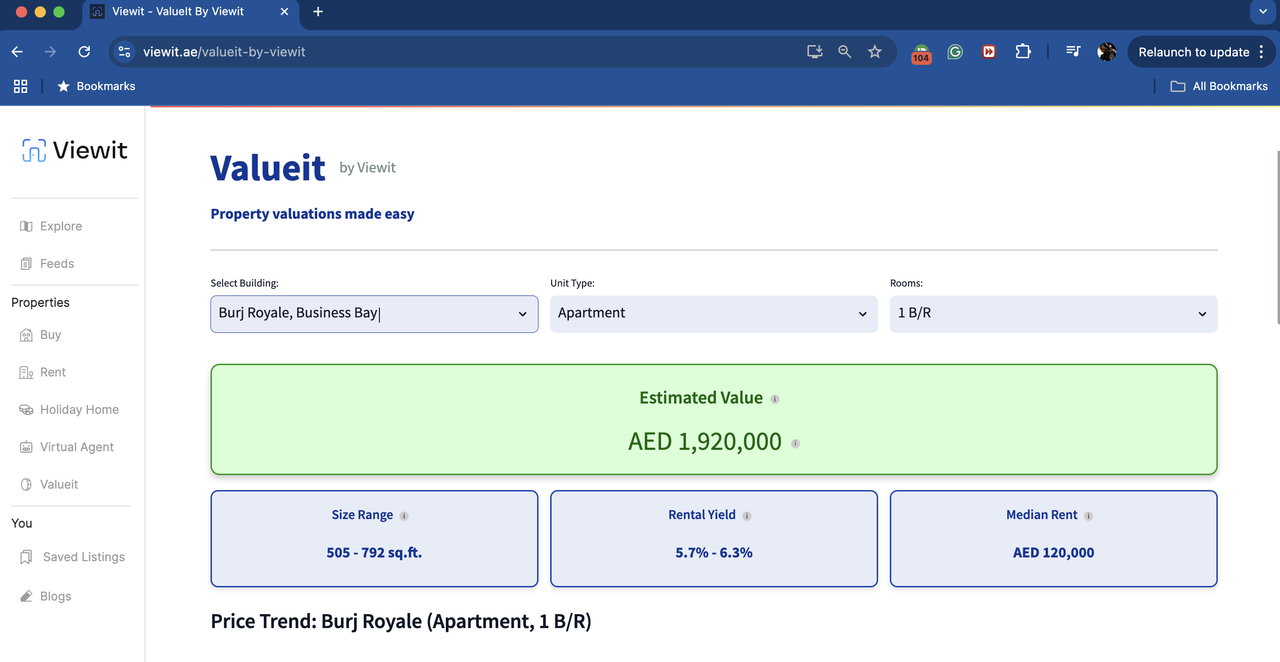
Task: Click info icon next to Median Rent
Action: coord(1088,516)
